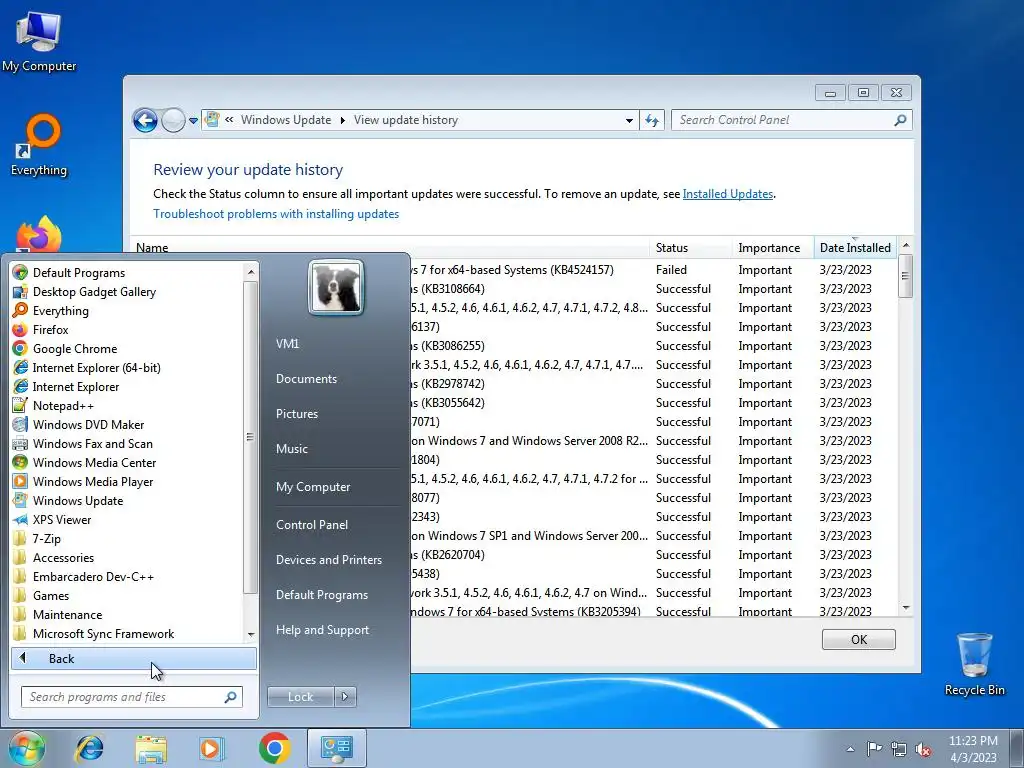
Task: Click the network icon in the system tray
Action: [x=899, y=749]
